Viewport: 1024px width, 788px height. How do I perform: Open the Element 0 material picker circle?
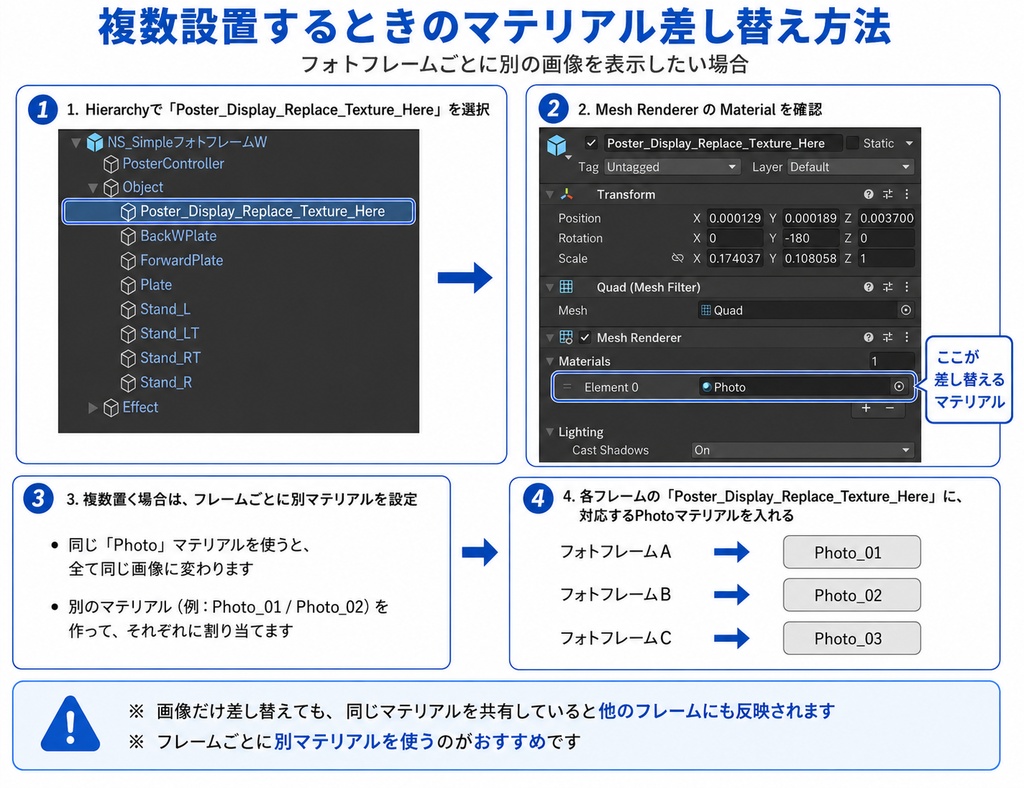899,387
